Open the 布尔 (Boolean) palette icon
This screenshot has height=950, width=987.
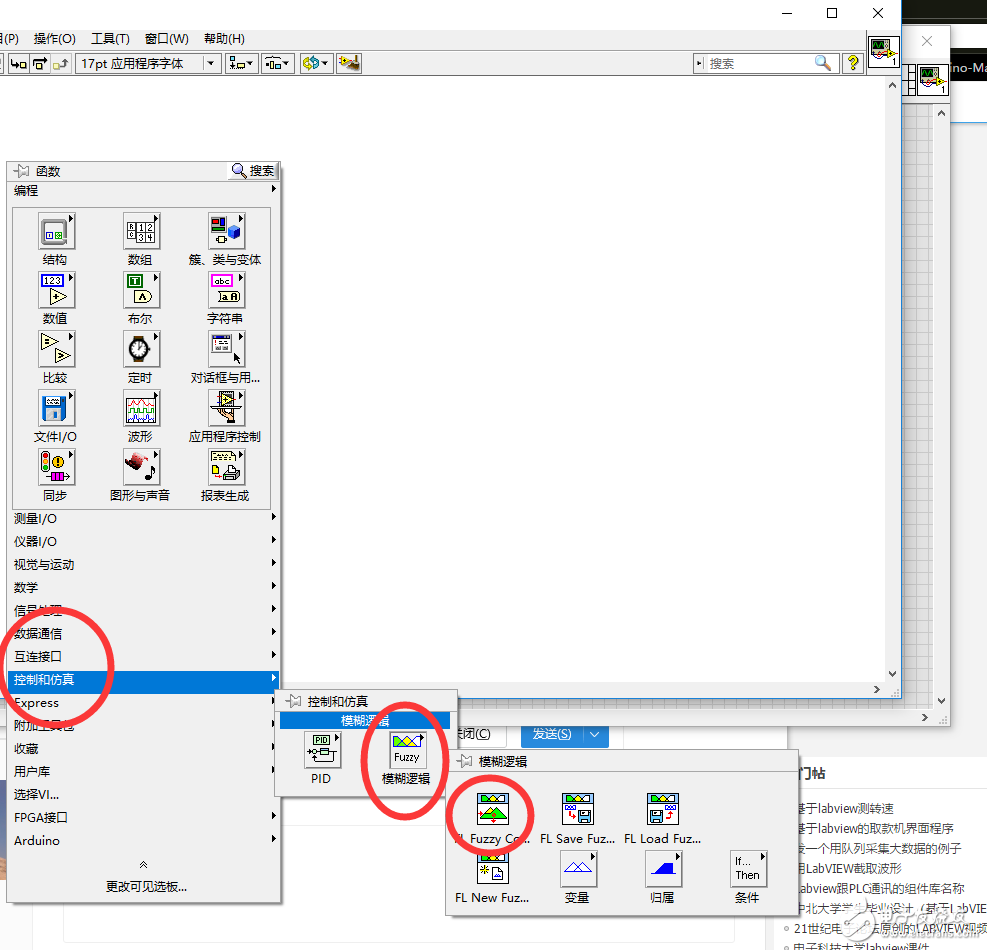[x=141, y=290]
